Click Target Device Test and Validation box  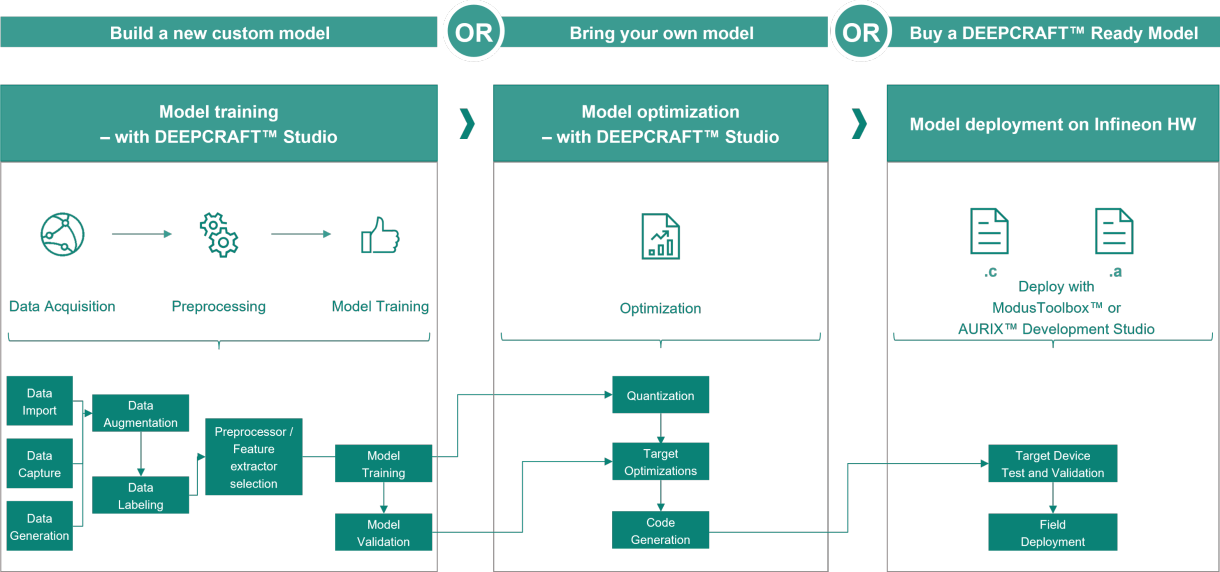[1053, 464]
